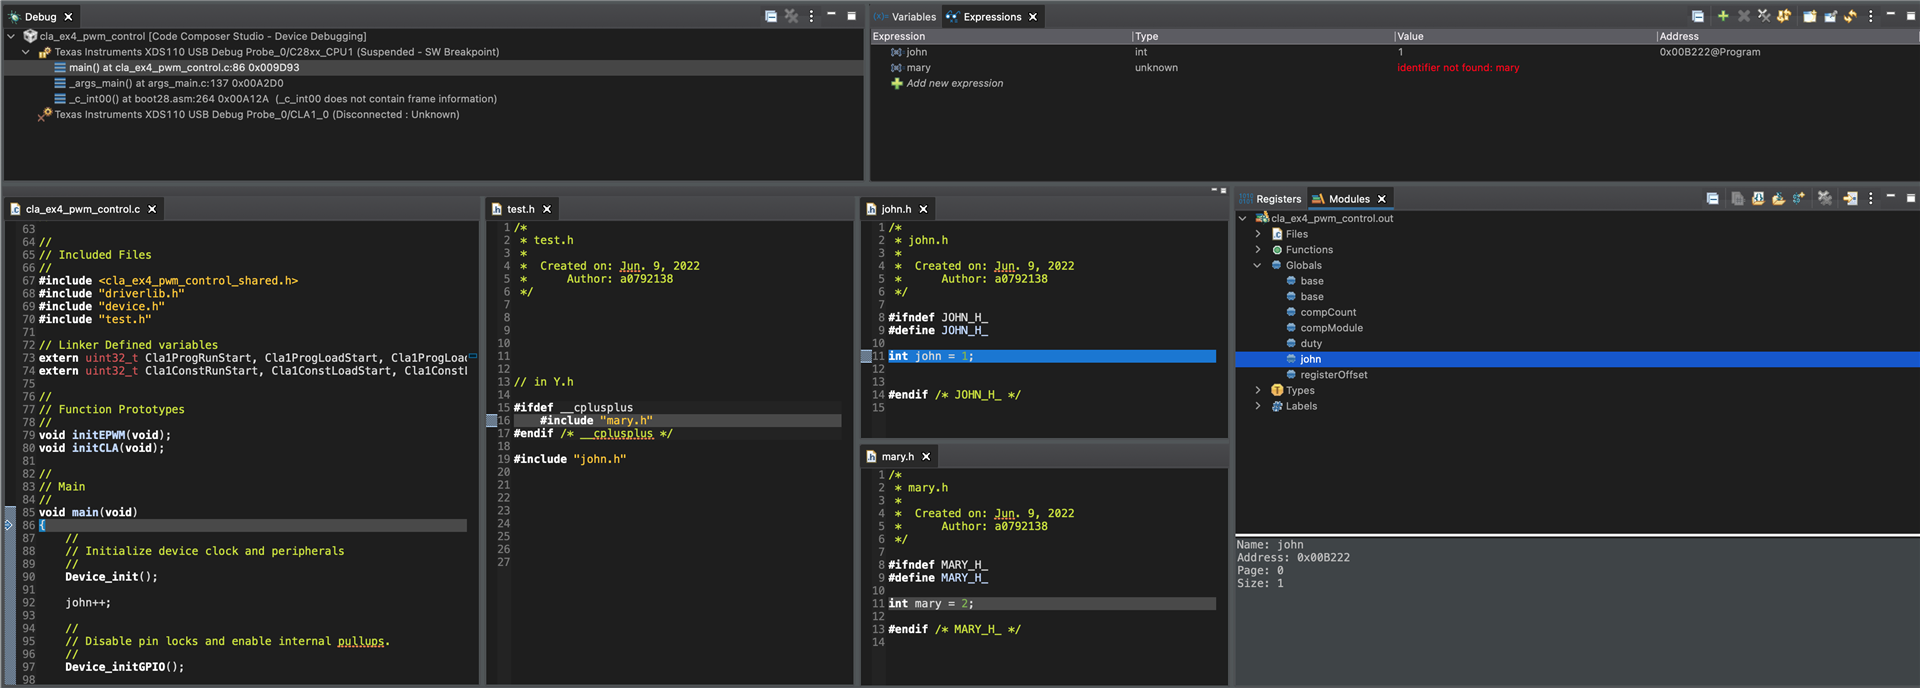
Task: Collapse the XDS110 CPU1 debug probe node
Action: 26,52
